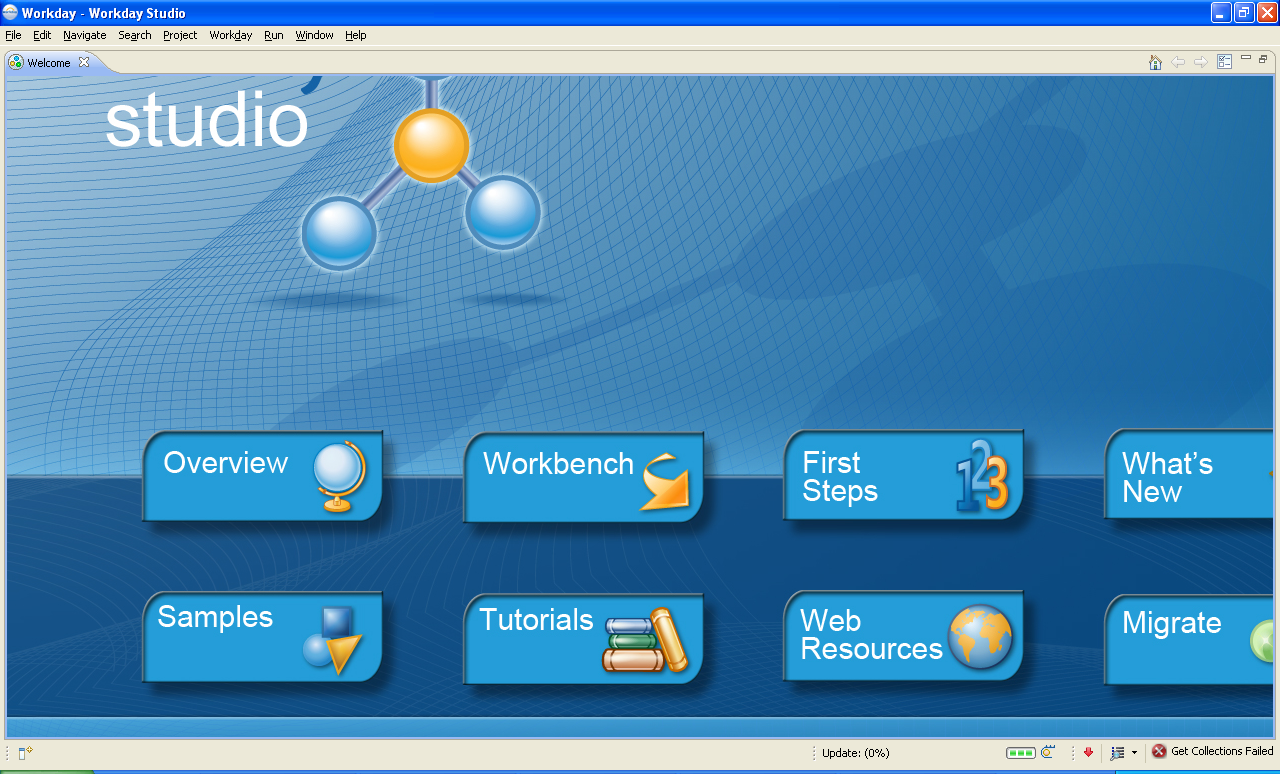This screenshot has width=1280, height=774.
Task: Close the Welcome tab
Action: (x=84, y=62)
